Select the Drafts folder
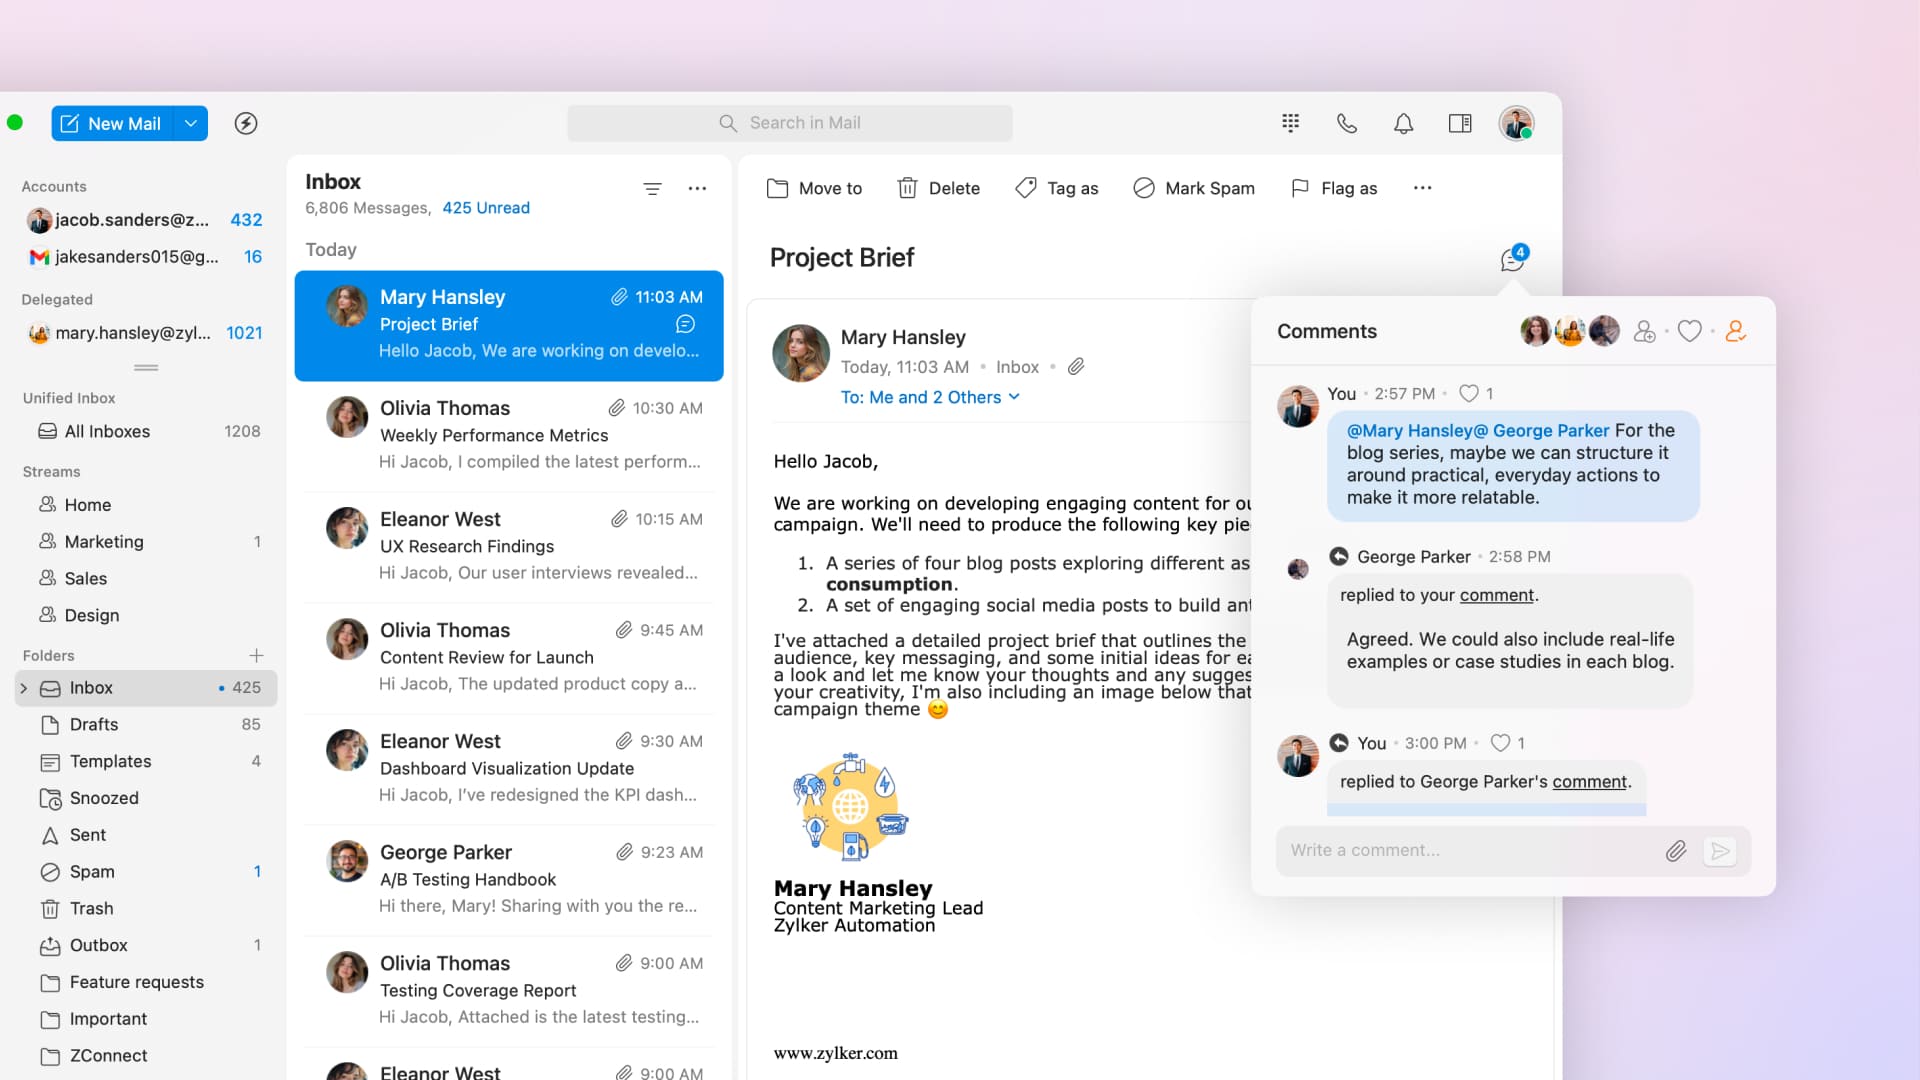This screenshot has width=1920, height=1080. (x=94, y=724)
